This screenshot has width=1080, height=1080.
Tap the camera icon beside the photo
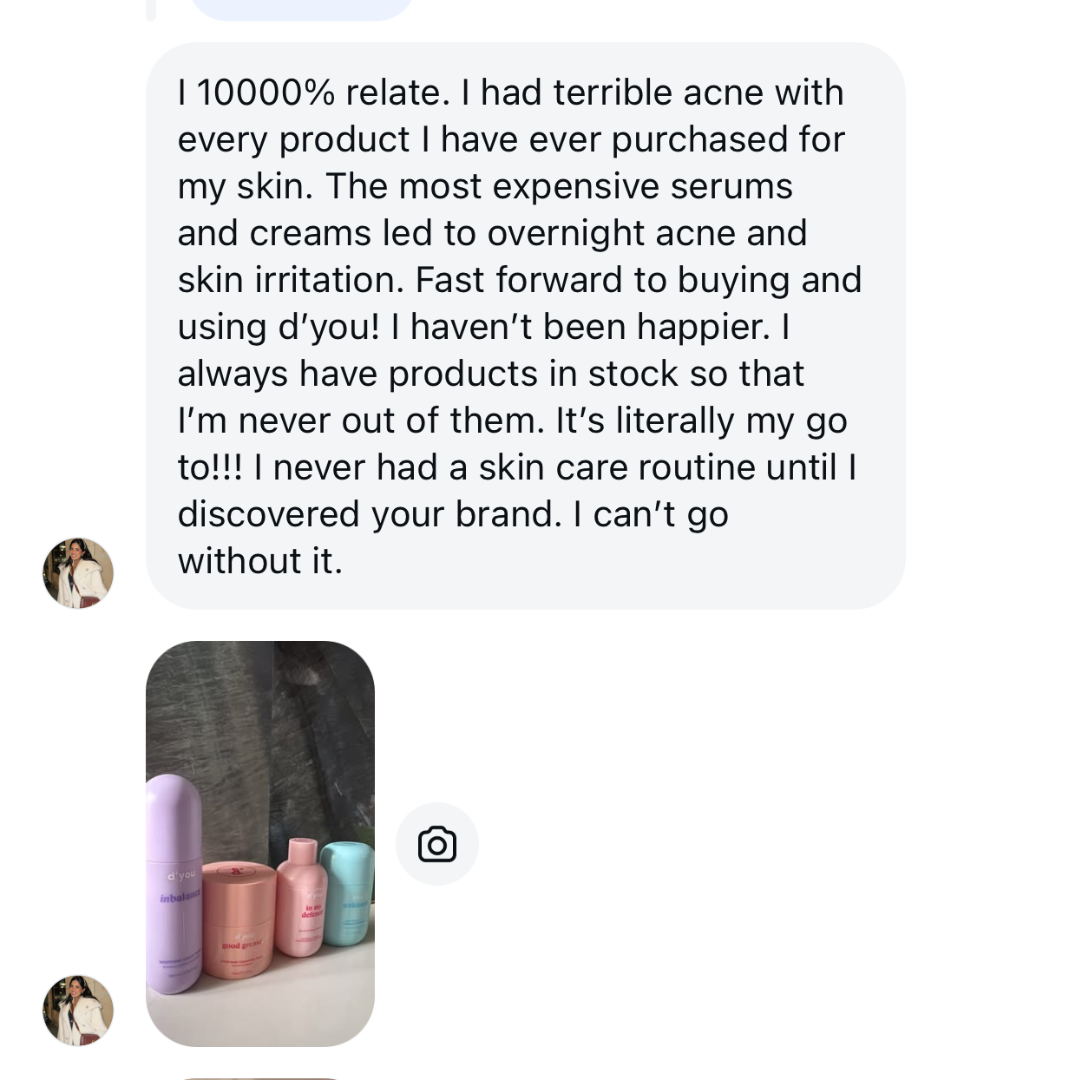pyautogui.click(x=437, y=844)
